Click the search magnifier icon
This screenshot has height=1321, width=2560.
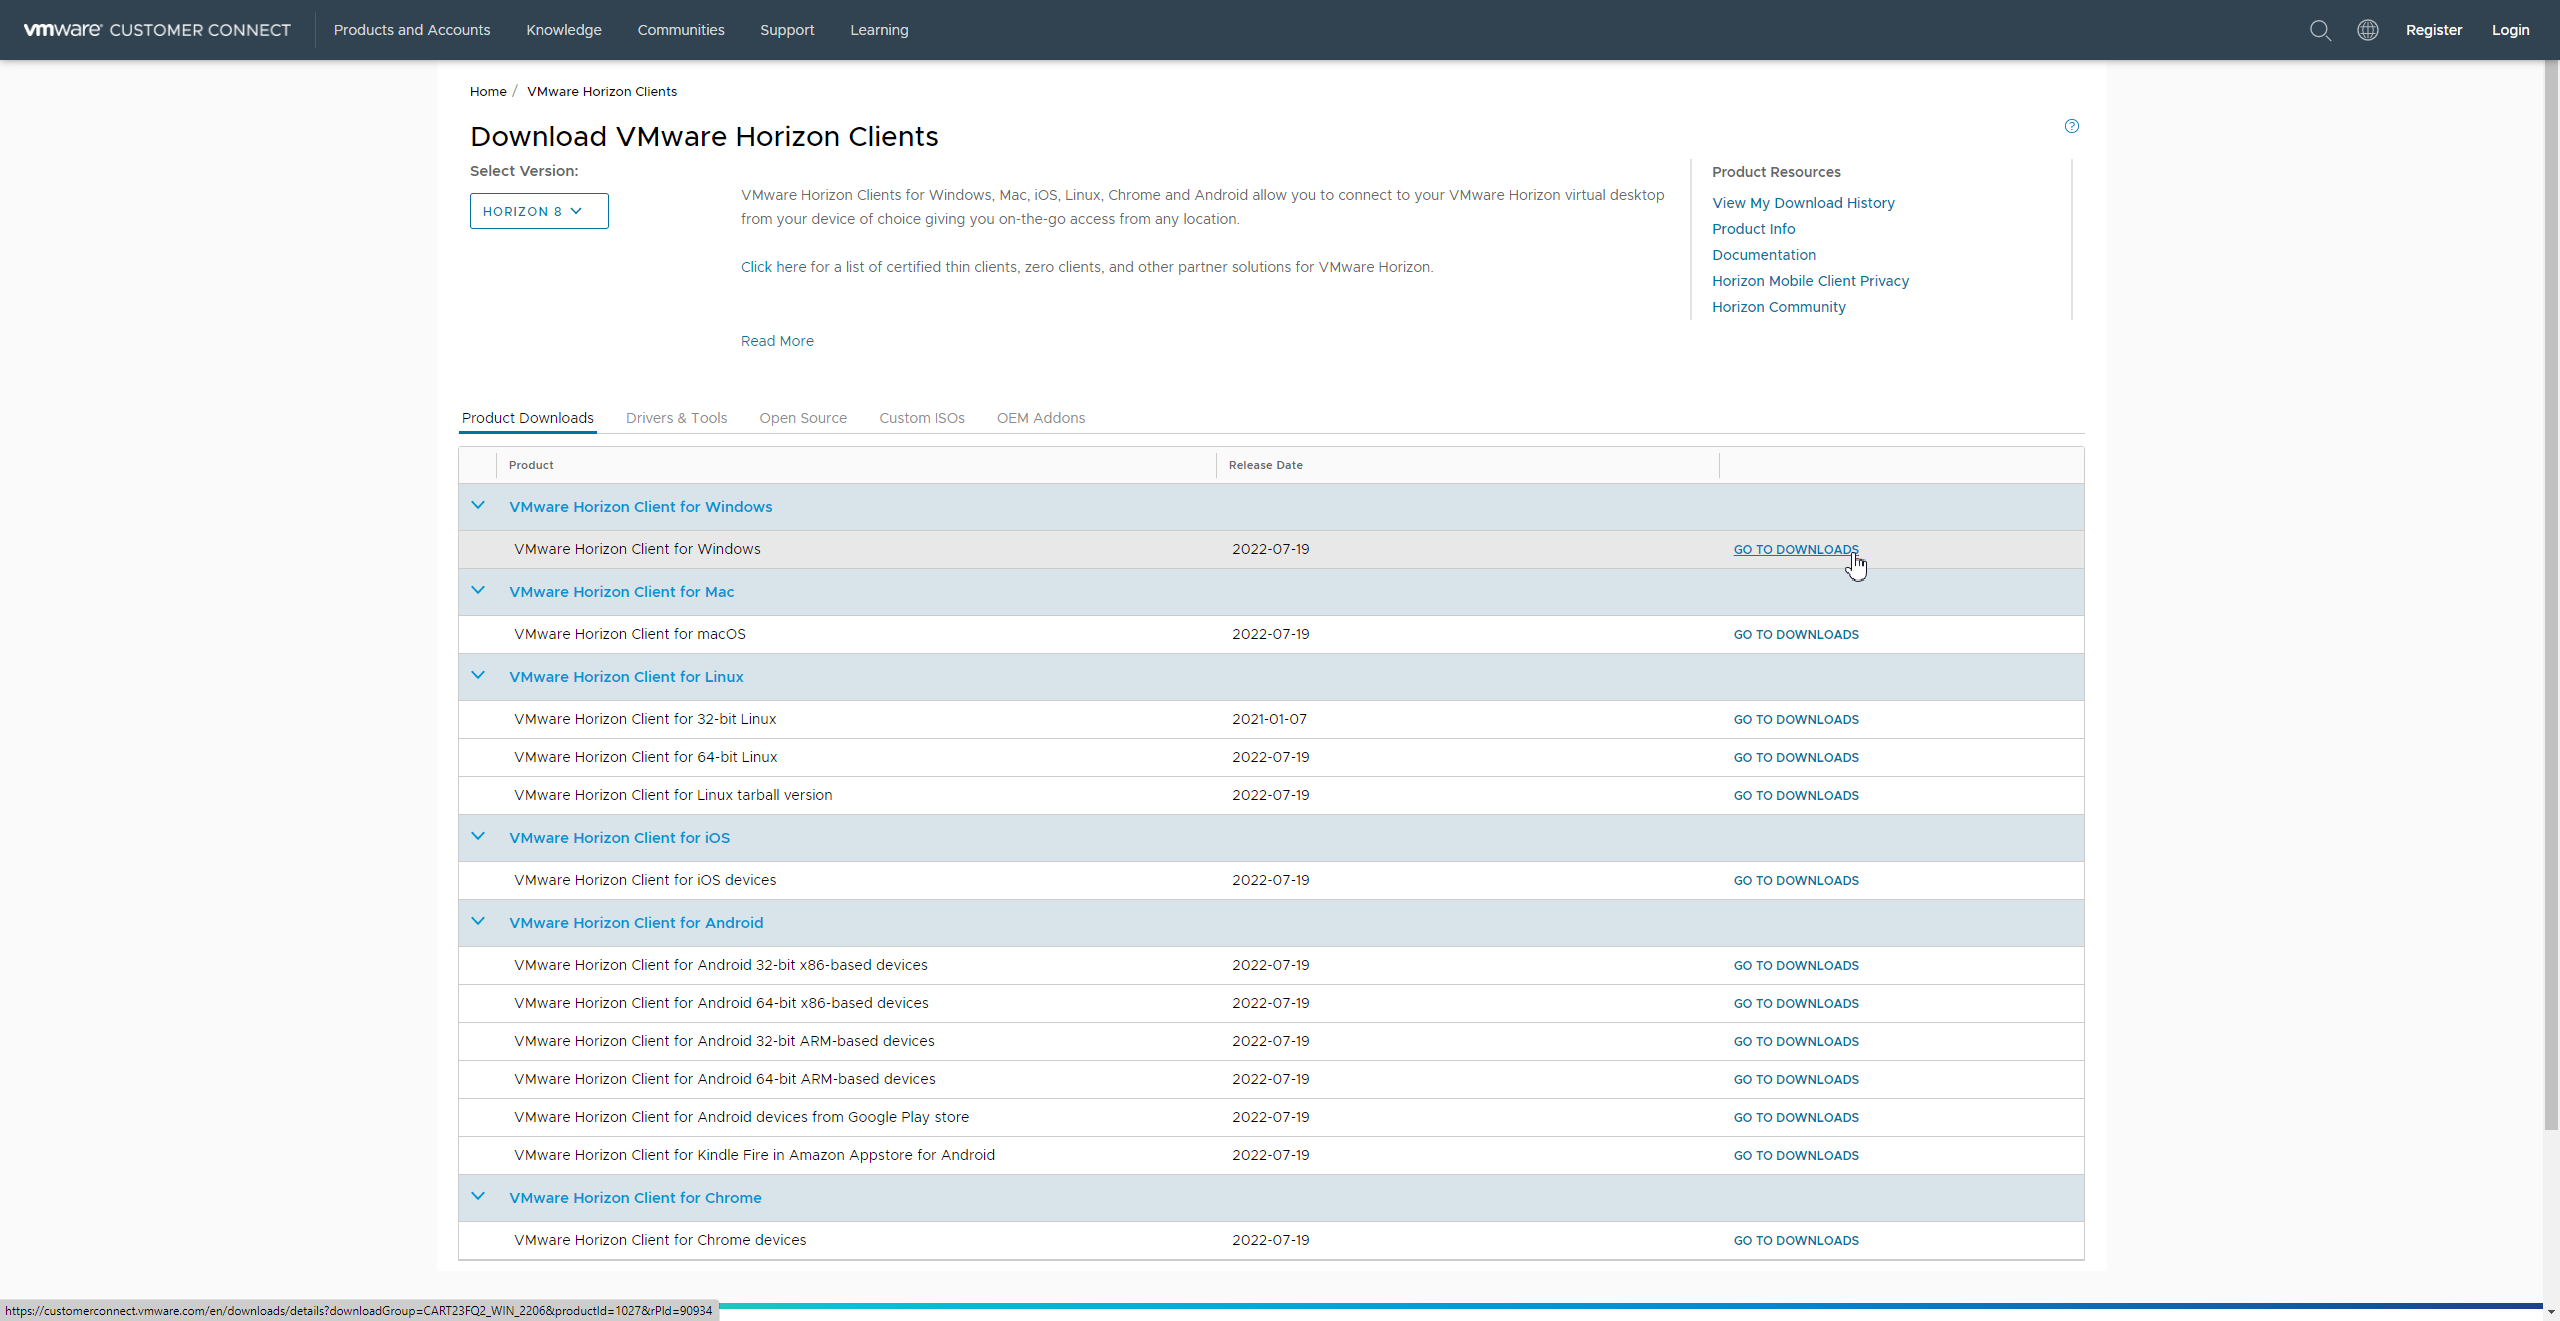tap(2320, 30)
